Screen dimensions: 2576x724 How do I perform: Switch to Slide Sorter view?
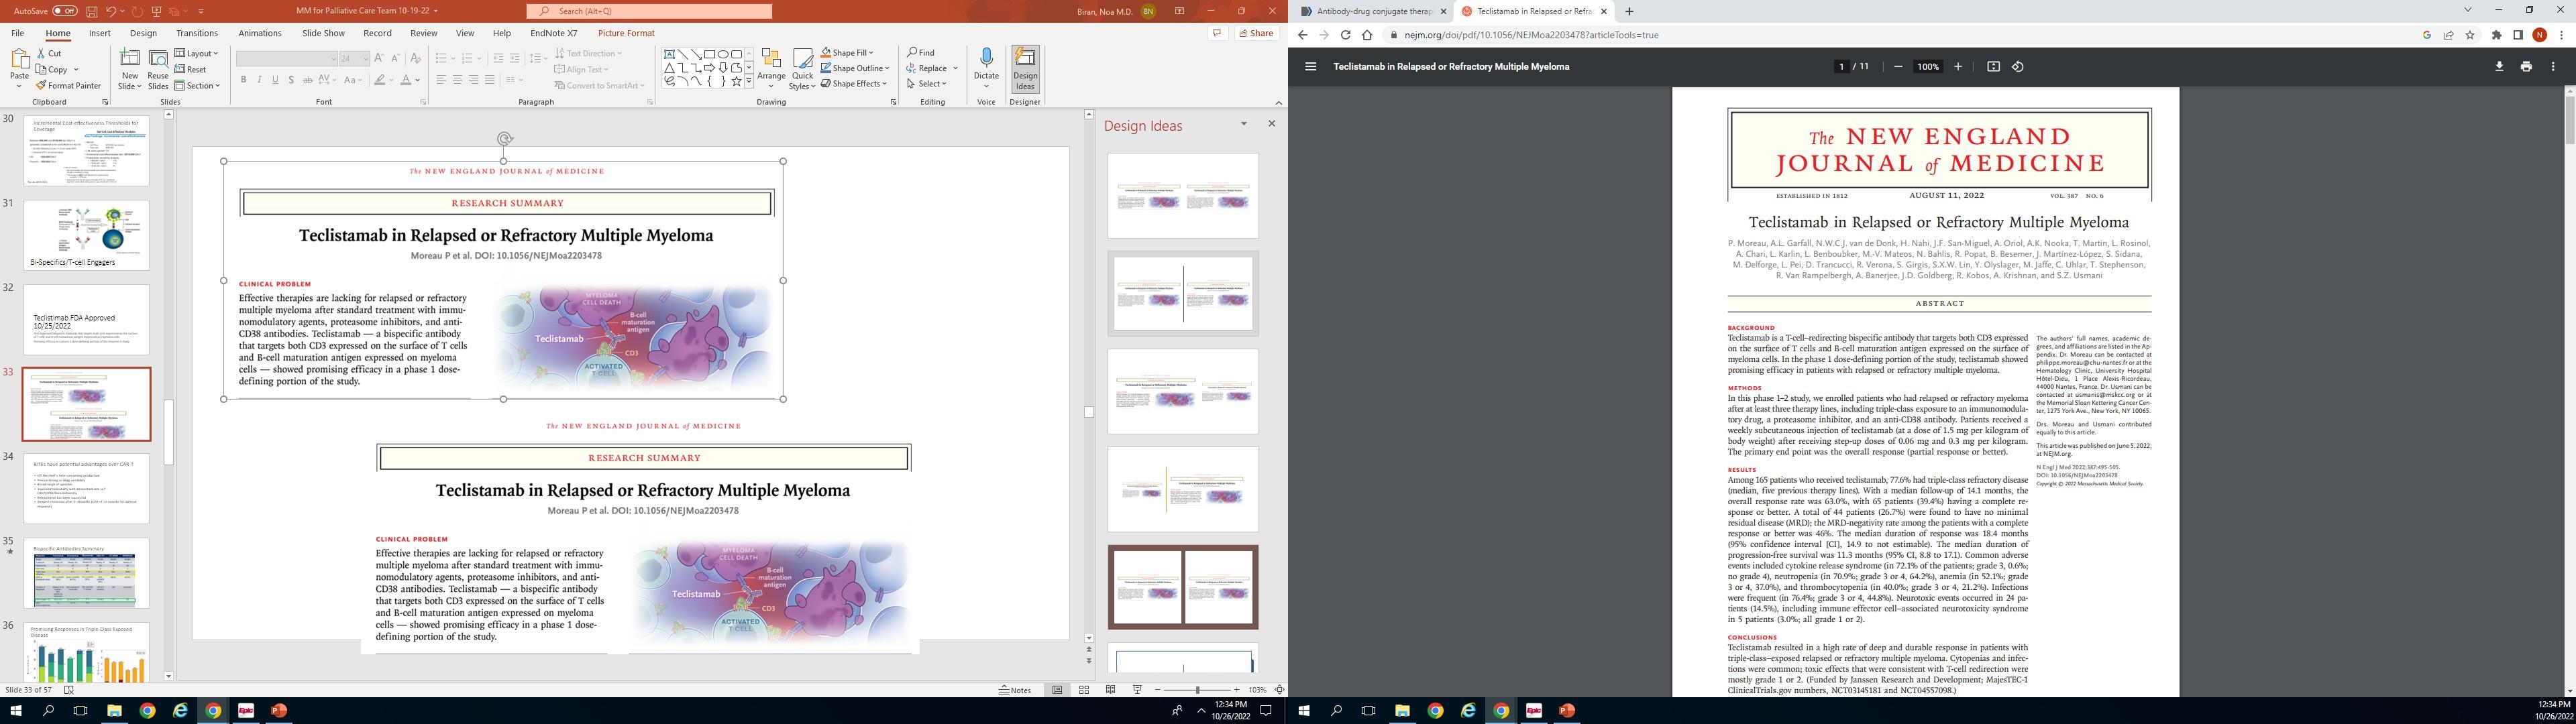coord(1084,690)
